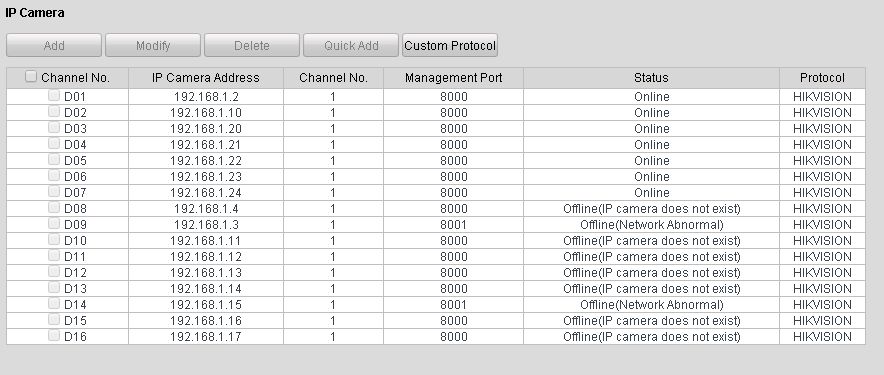Check the D13 channel checkbox
The image size is (884, 375).
click(54, 288)
